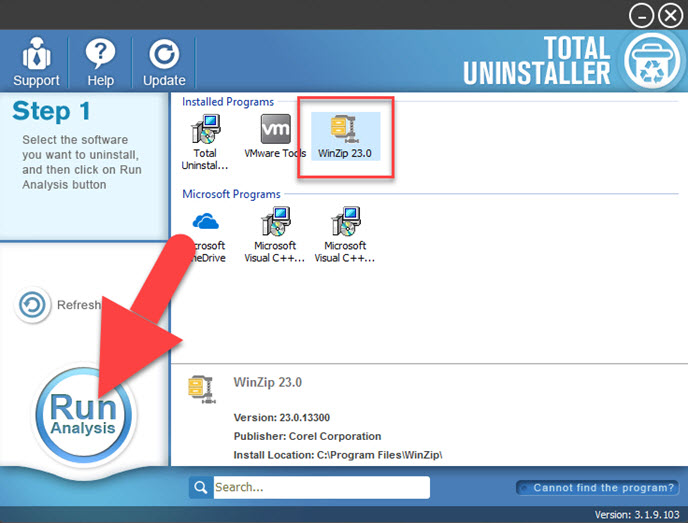Click the 'Microsoft Programs' section header
This screenshot has width=688, height=523.
[x=231, y=194]
